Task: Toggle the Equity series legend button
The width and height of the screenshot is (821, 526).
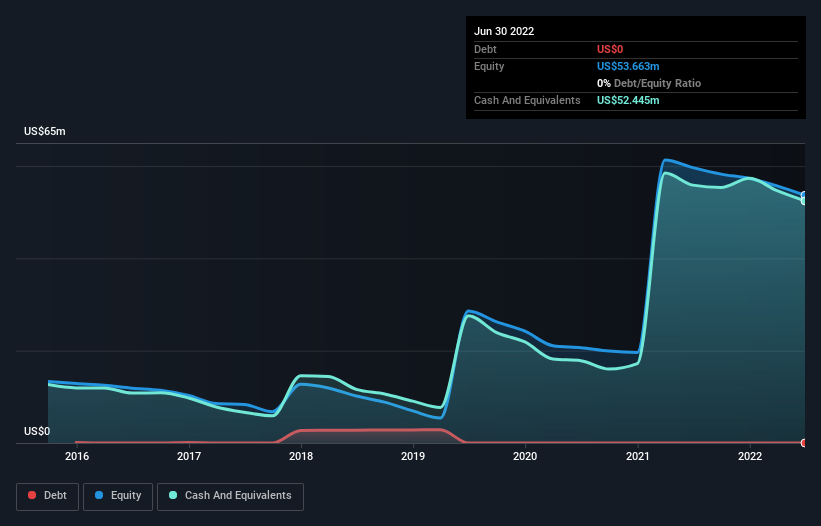Action: click(118, 496)
